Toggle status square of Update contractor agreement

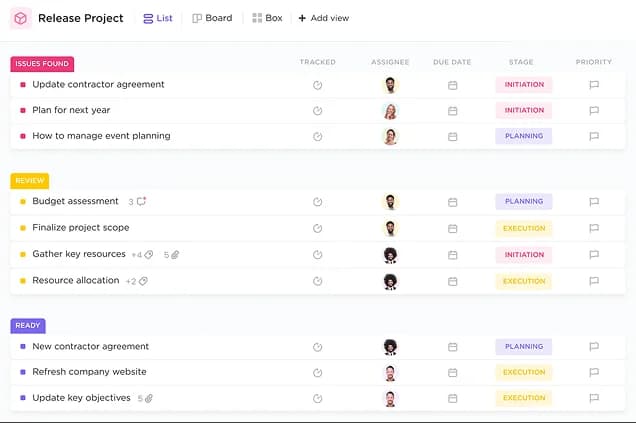[23, 85]
